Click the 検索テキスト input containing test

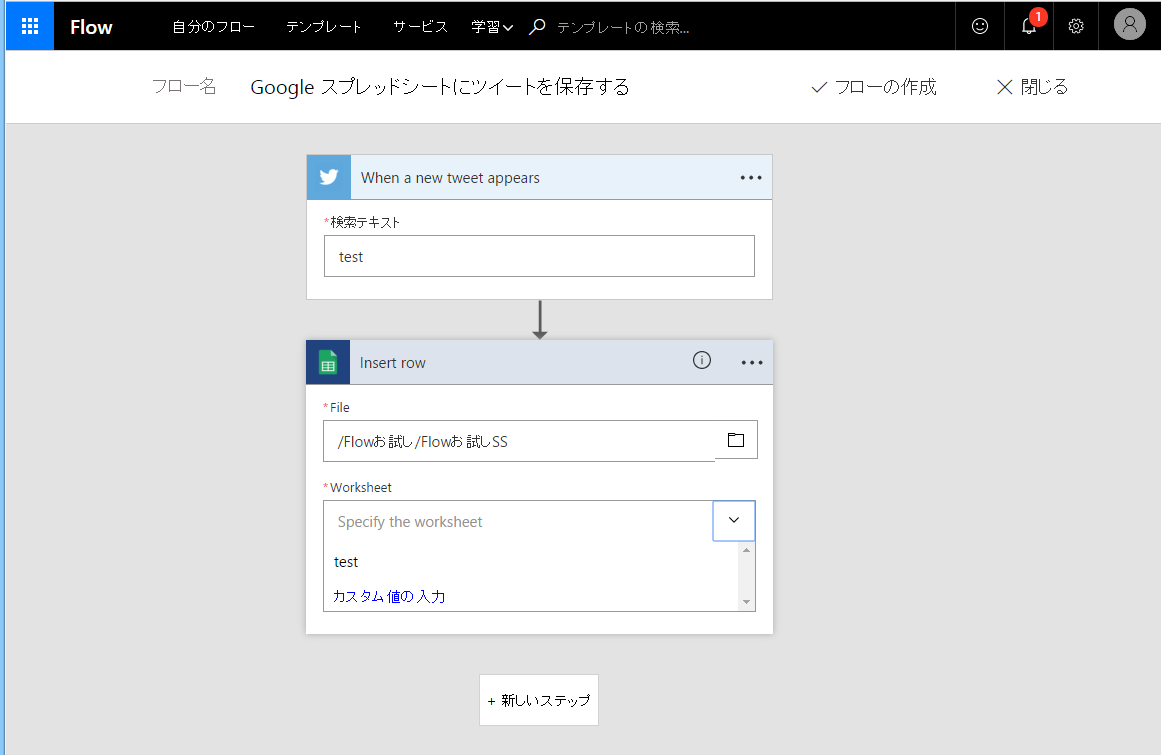(x=539, y=256)
